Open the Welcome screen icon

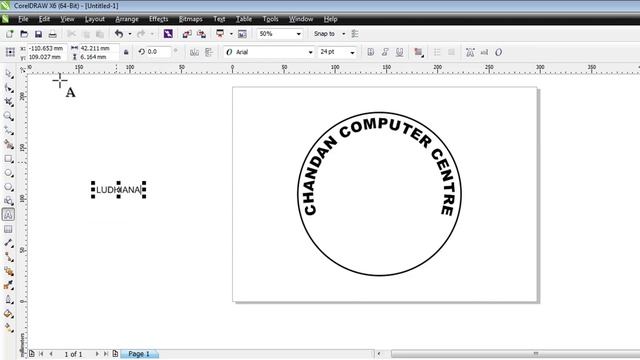(242, 34)
